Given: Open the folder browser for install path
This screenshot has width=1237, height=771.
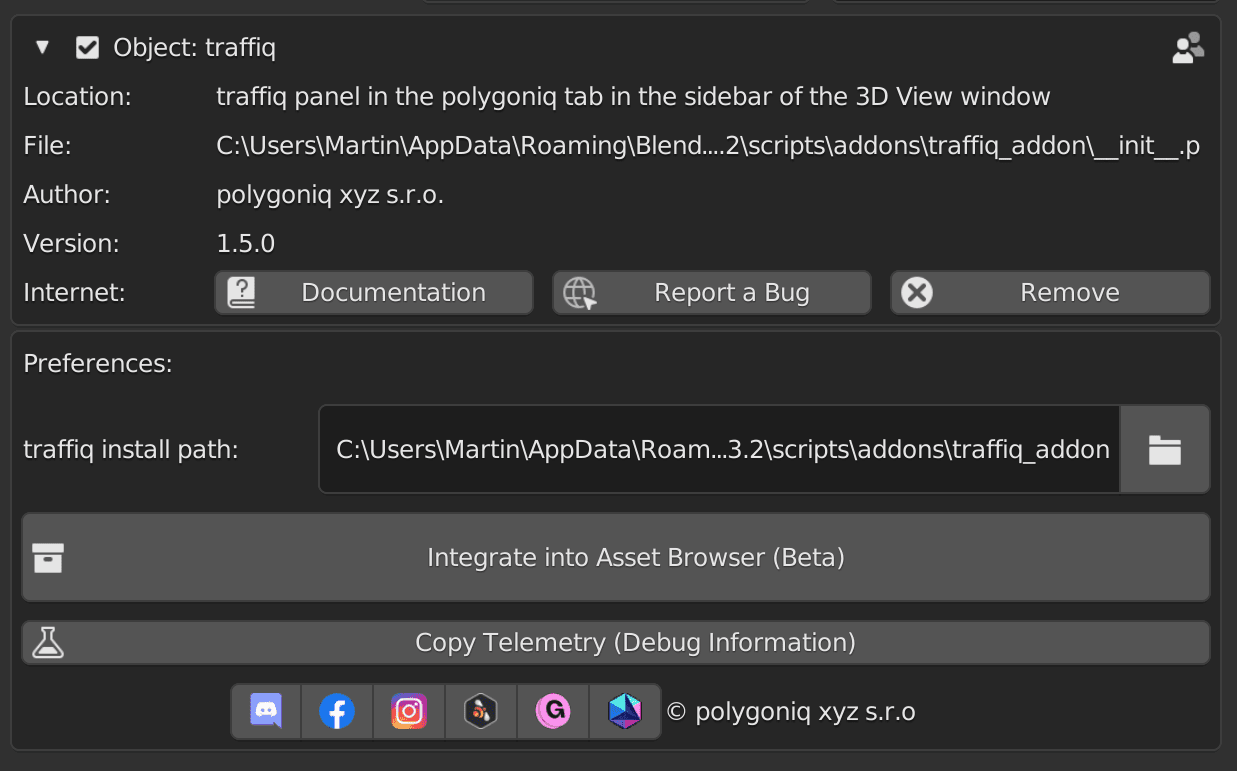Looking at the screenshot, I should pyautogui.click(x=1164, y=449).
